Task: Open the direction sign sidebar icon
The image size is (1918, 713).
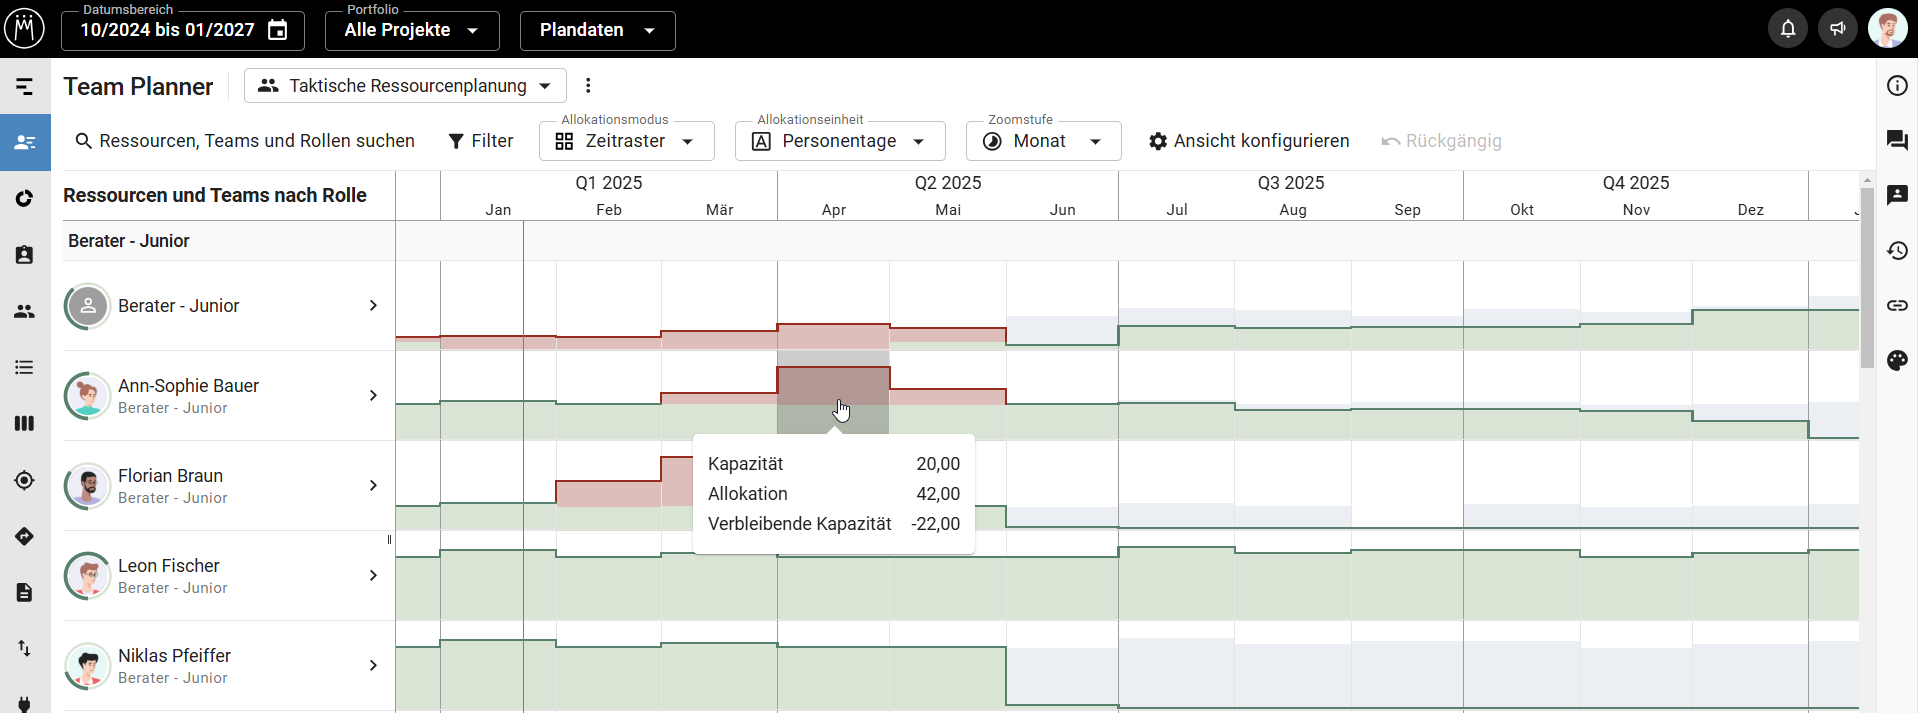Action: [x=25, y=536]
